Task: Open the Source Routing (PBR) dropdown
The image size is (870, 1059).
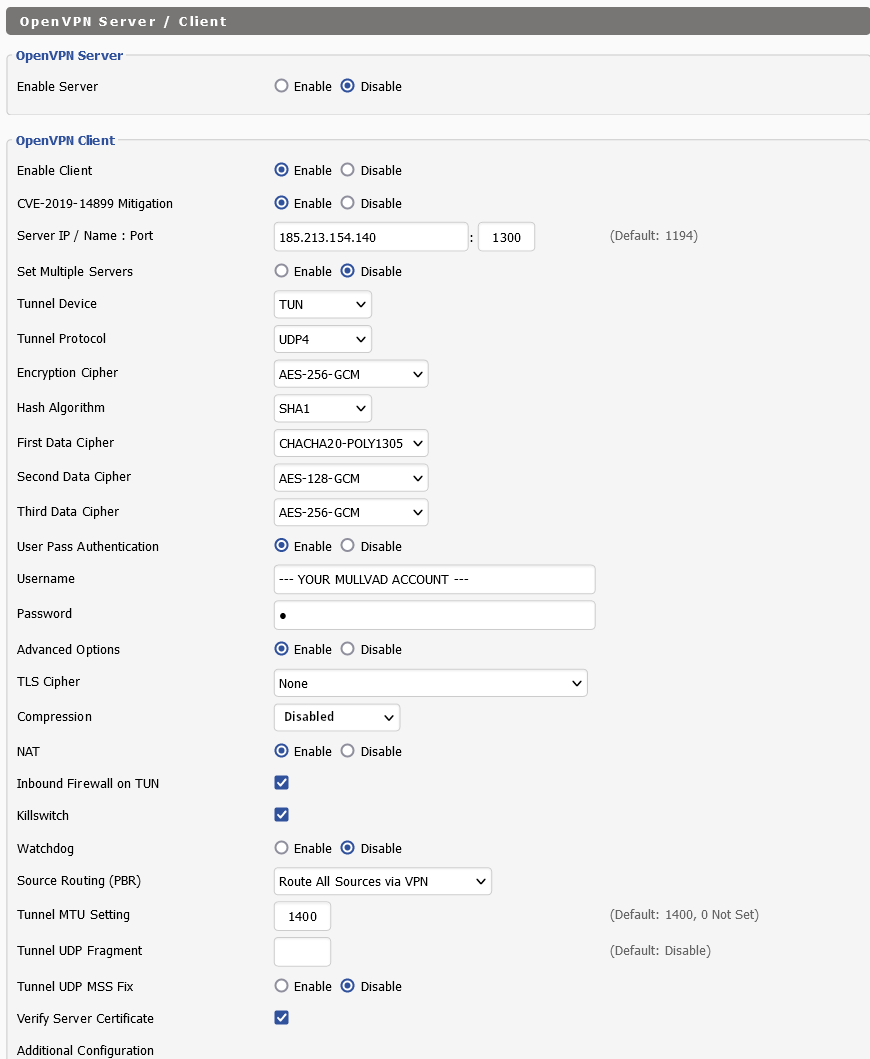Action: point(382,881)
